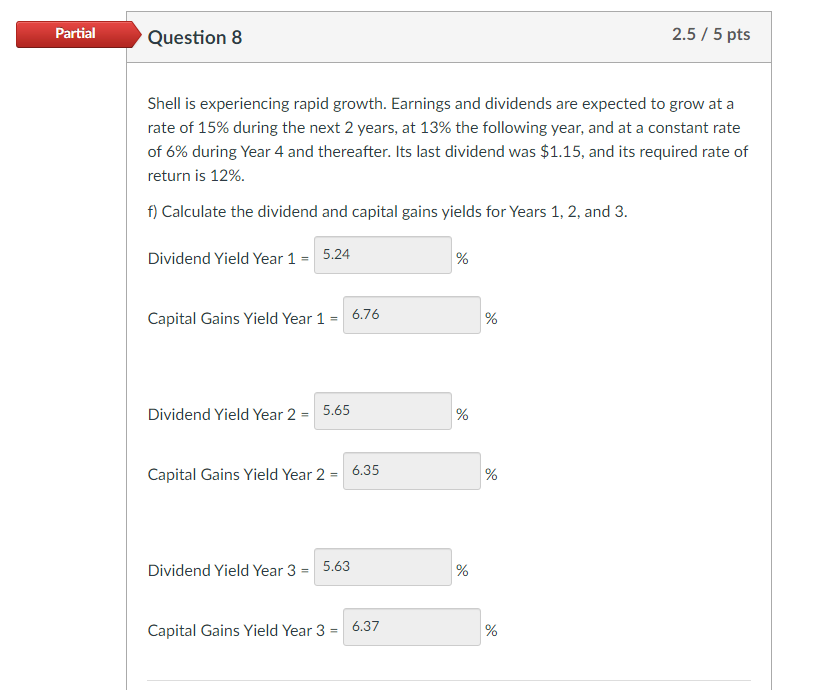The height and width of the screenshot is (690, 840).
Task: Select the label Dividend Yield Year 2
Action: (x=222, y=414)
